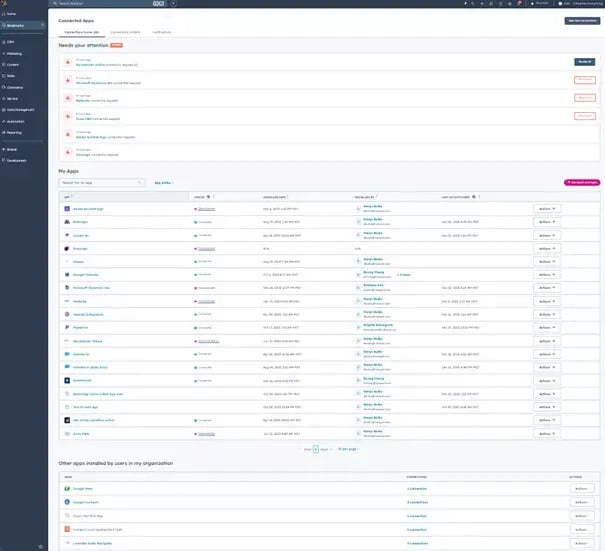The width and height of the screenshot is (605, 551).
Task: Click the Pipedrive app icon
Action: 67,327
